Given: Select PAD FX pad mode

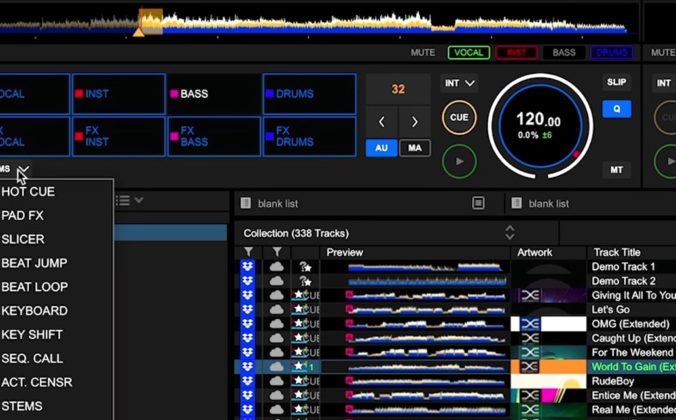Looking at the screenshot, I should pos(22,216).
